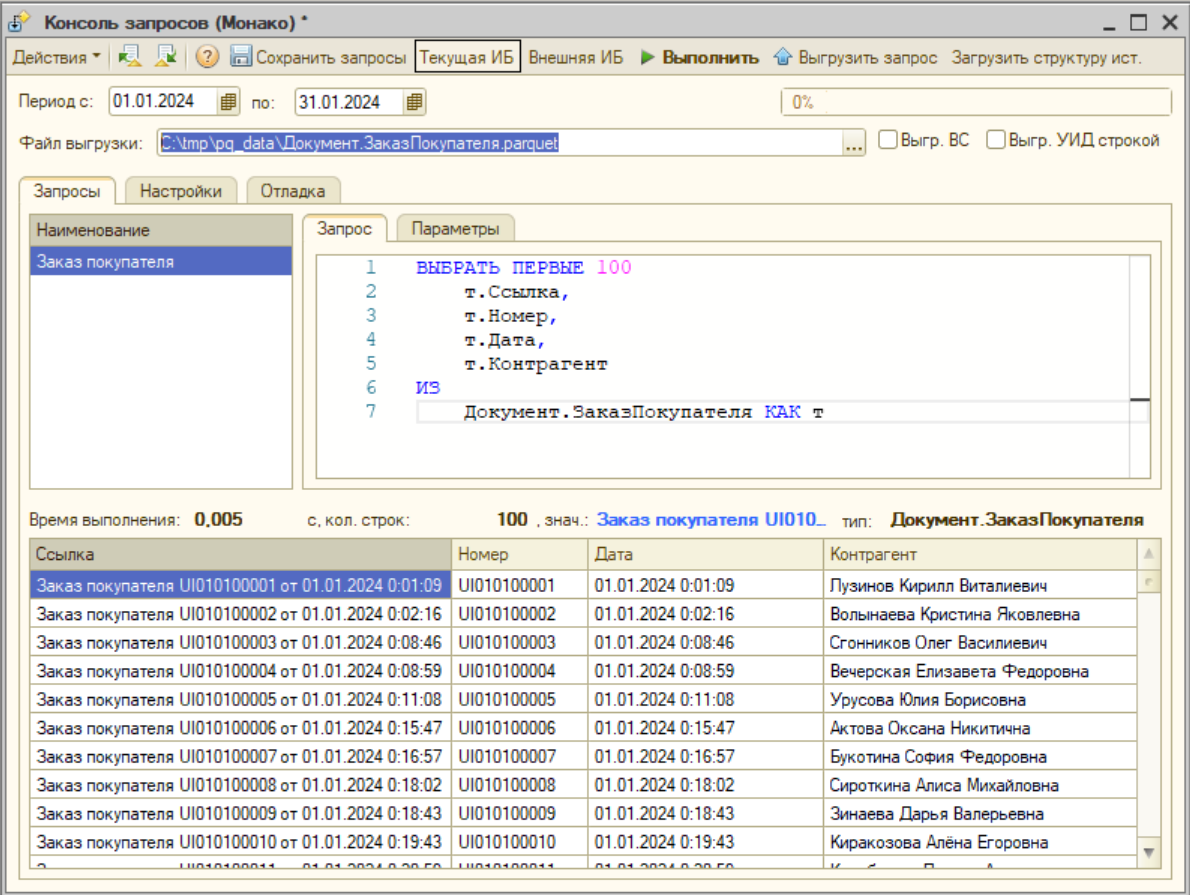The width and height of the screenshot is (1190, 895).
Task: Click the 'Внешняя ИБ' button
Action: point(575,57)
